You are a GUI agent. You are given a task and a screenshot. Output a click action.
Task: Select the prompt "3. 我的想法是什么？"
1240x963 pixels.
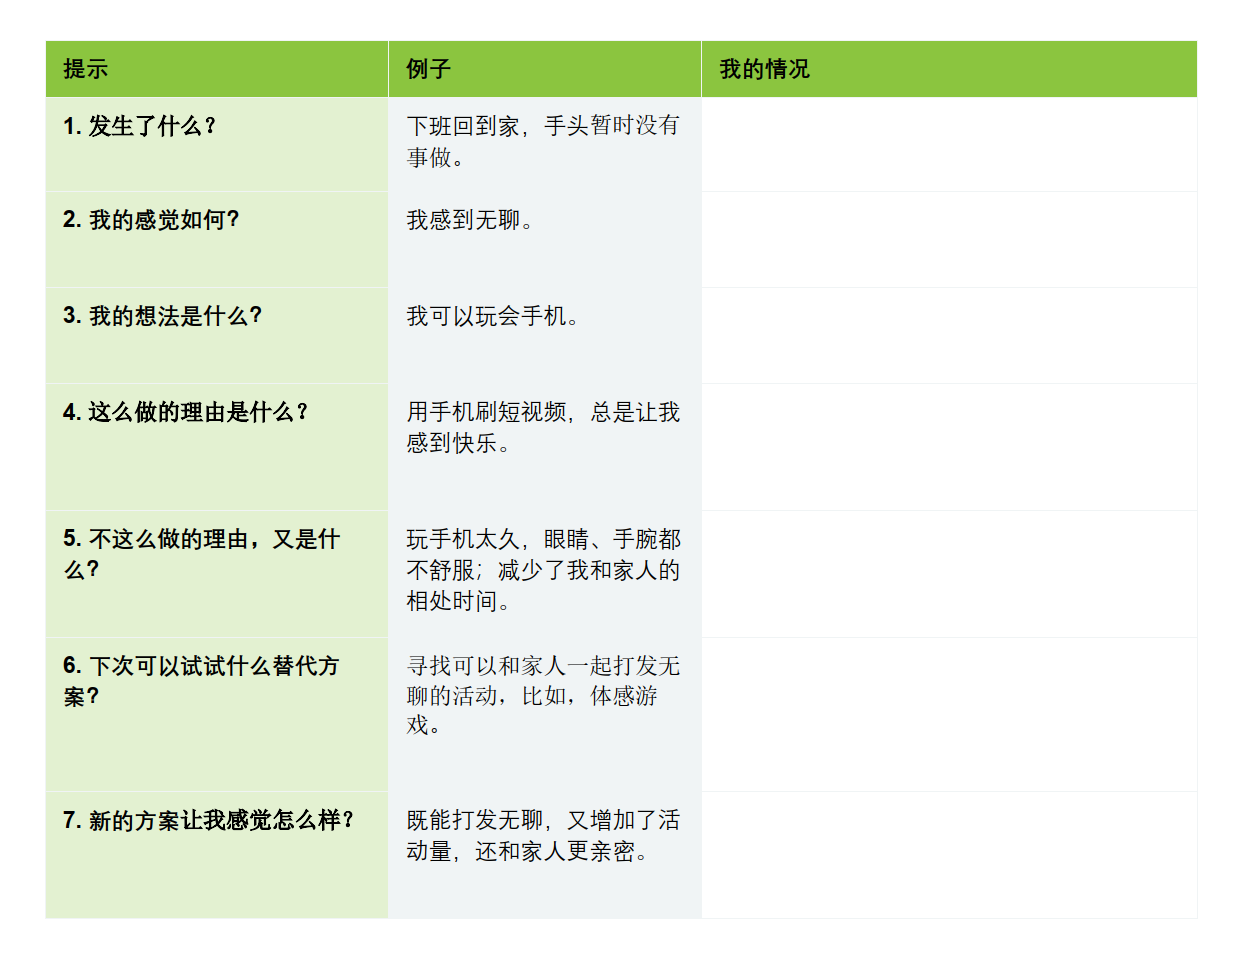[163, 316]
